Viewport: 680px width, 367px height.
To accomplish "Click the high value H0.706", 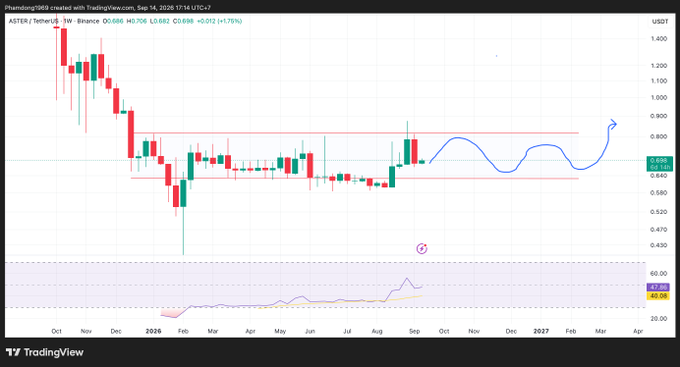I will click(136, 21).
